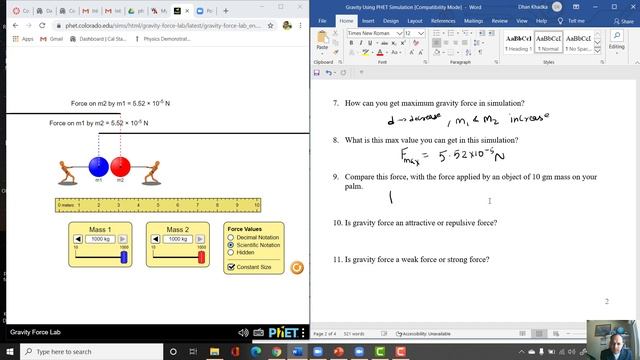This screenshot has height=360, width=640.
Task: Open a new Chrome tab
Action: [226, 11]
